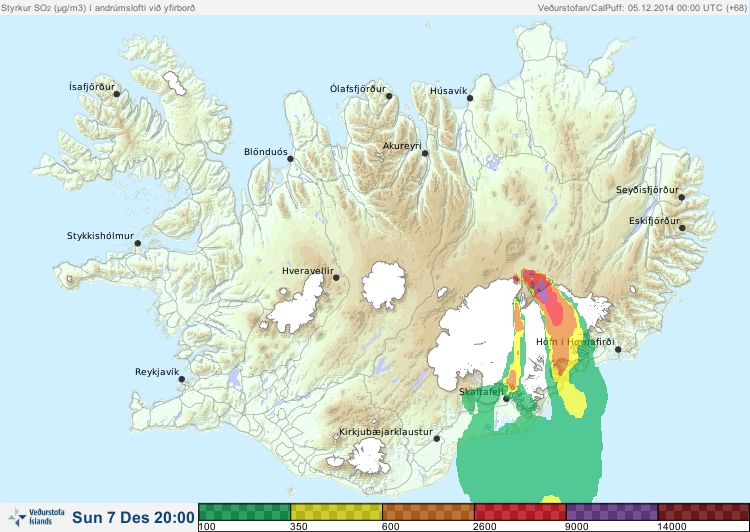The width and height of the screenshot is (750, 532).
Task: Click the Skaftafell location dot
Action: 506,399
